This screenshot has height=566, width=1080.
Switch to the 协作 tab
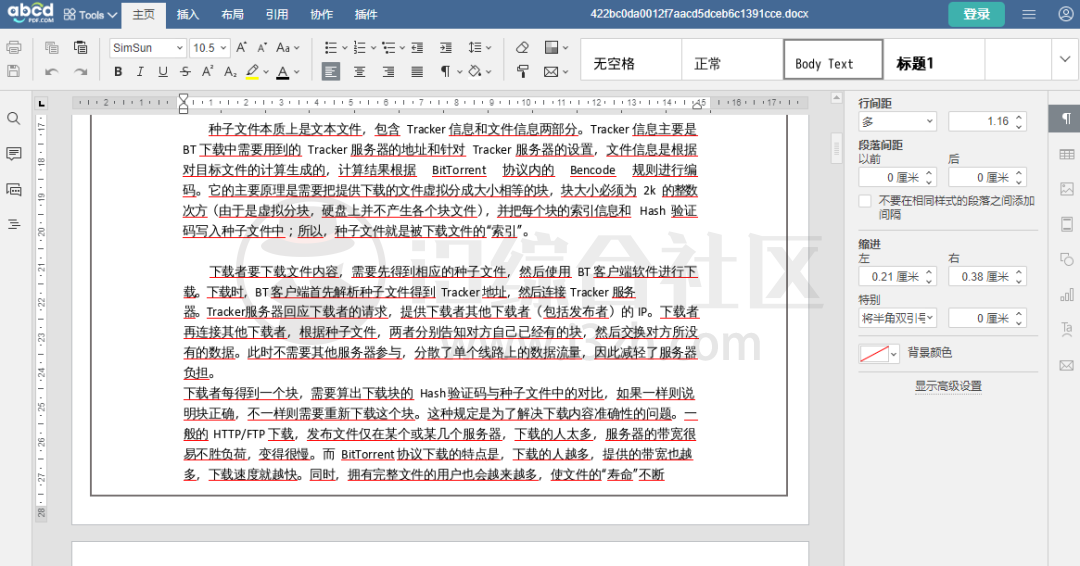point(322,14)
